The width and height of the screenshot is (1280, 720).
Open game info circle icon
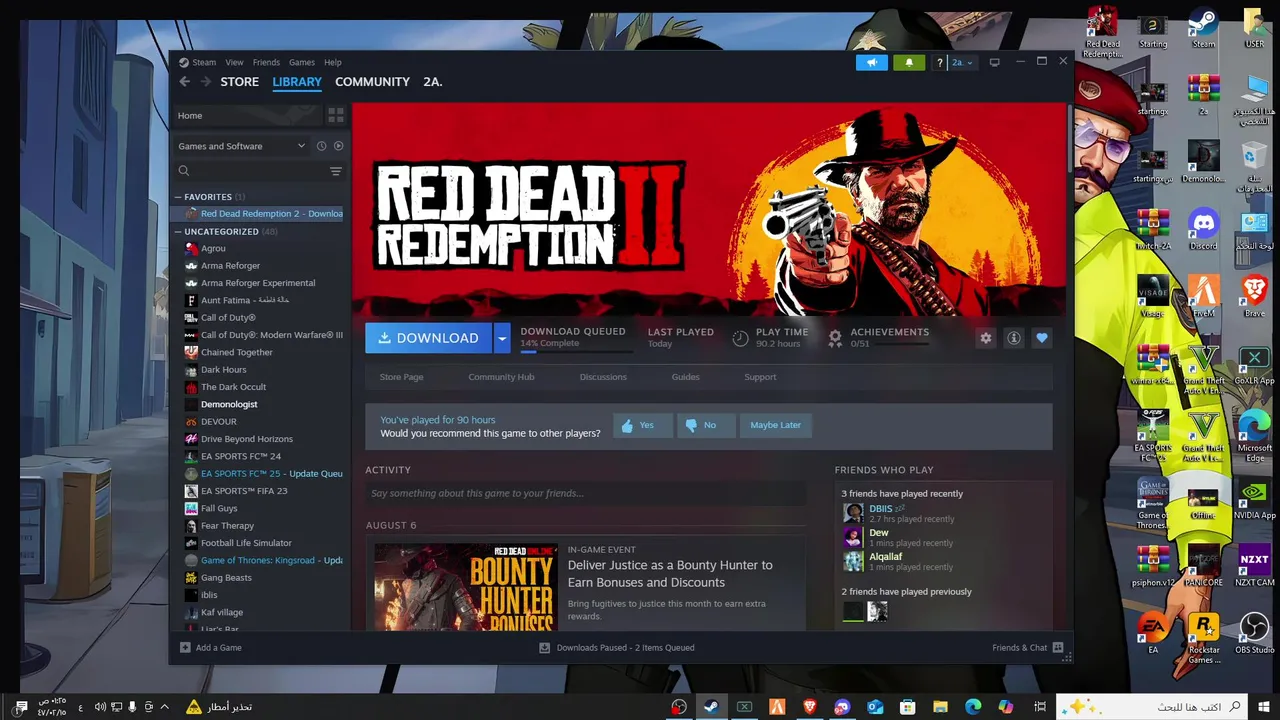click(x=1014, y=338)
